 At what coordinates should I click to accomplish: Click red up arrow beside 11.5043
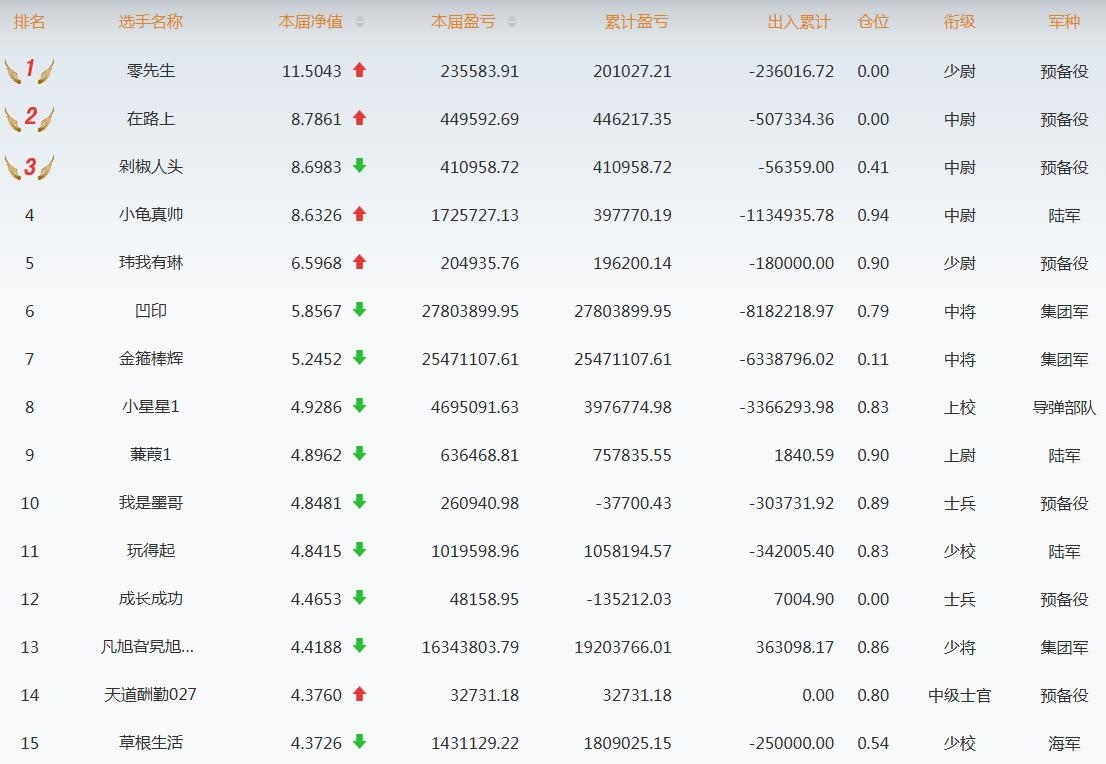pyautogui.click(x=360, y=71)
